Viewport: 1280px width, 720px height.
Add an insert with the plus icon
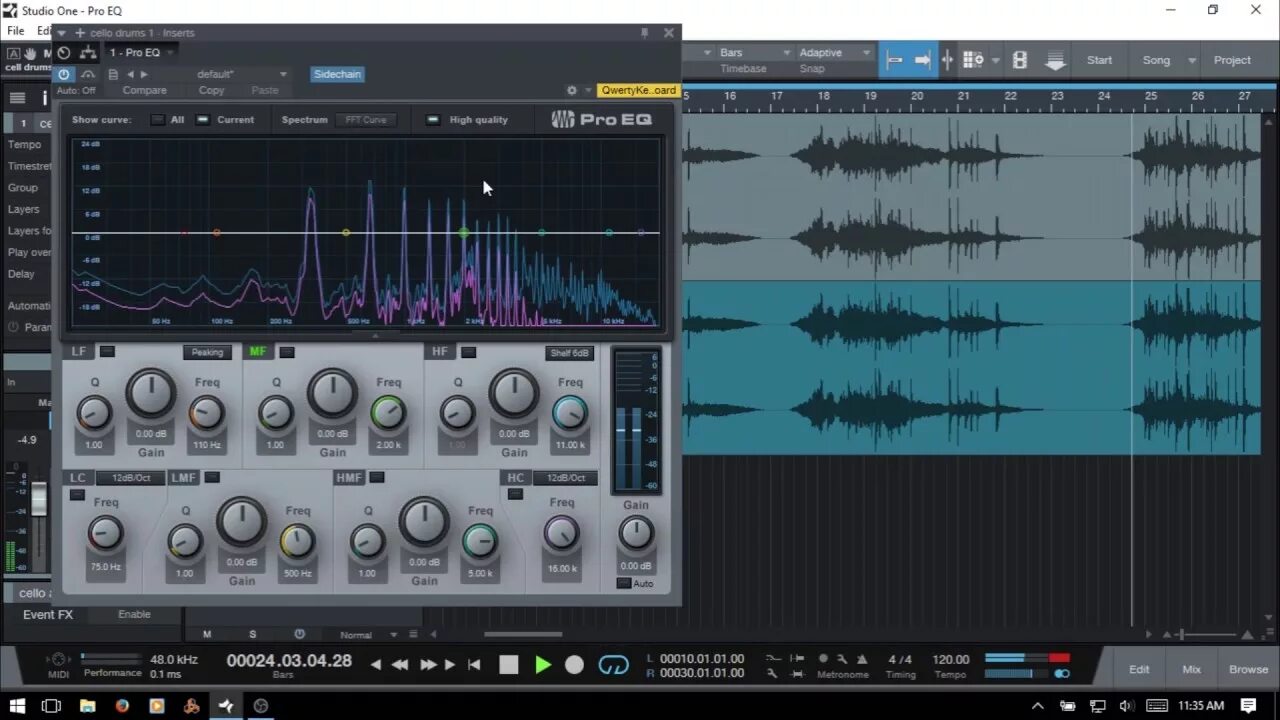pyautogui.click(x=79, y=33)
